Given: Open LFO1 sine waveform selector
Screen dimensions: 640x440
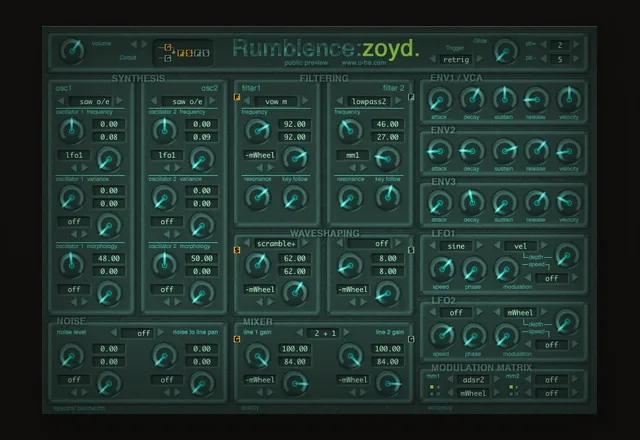Looking at the screenshot, I should (x=456, y=246).
